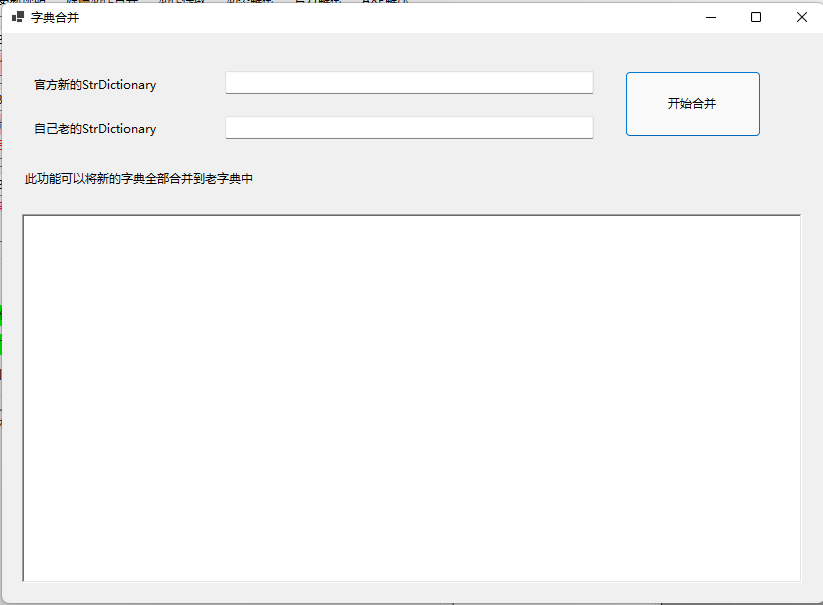Close the 字典合并 window
The image size is (823, 605).
(801, 17)
